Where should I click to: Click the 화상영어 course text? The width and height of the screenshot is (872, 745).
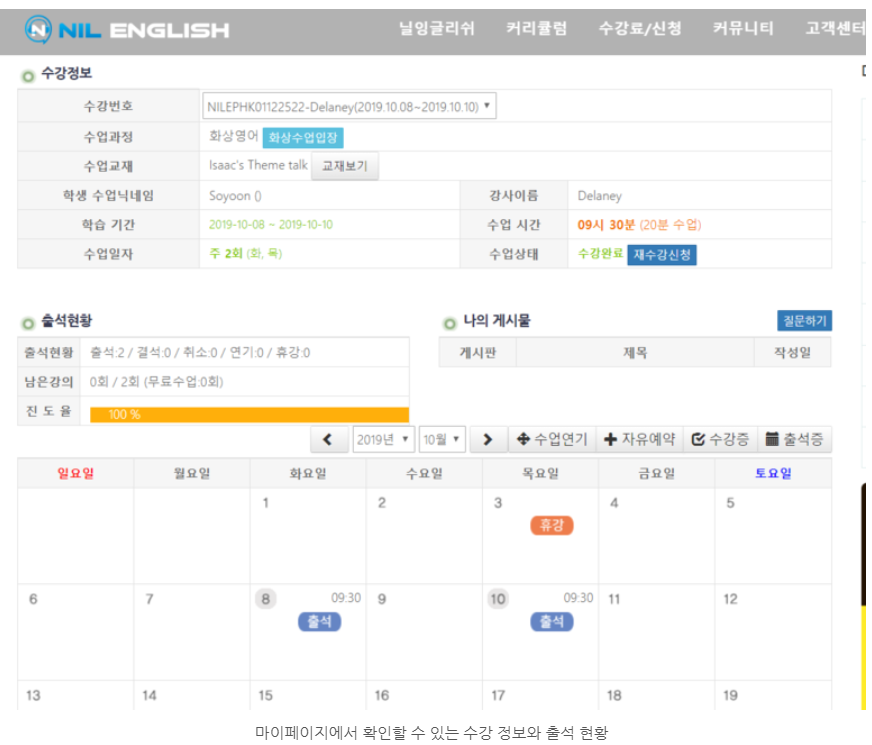coord(234,136)
